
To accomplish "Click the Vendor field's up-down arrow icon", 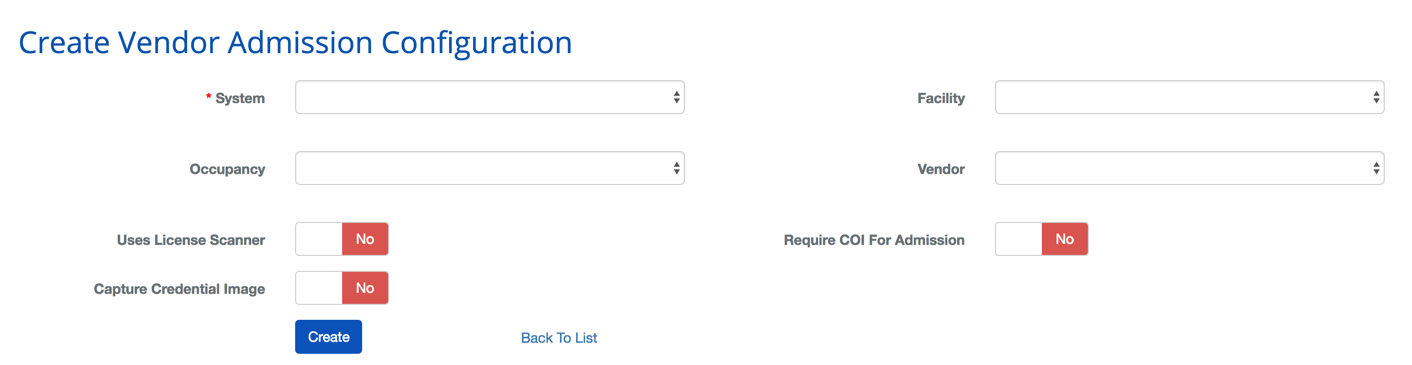I will (1377, 169).
